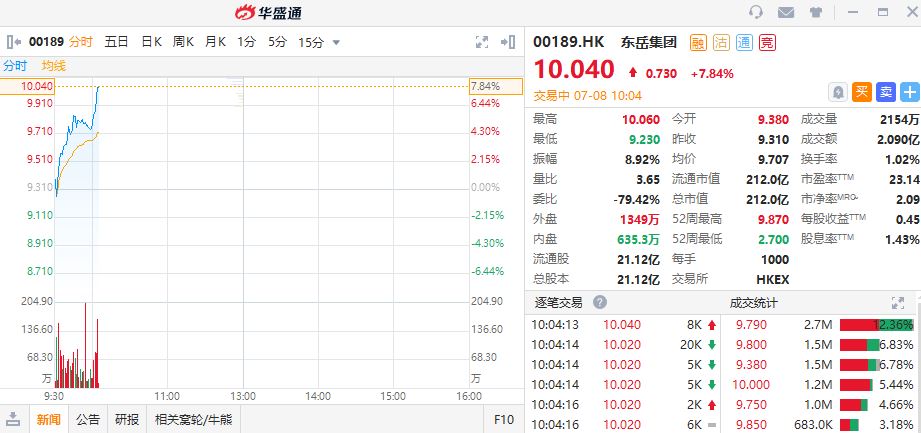
Task: Click the 52周最高 value 9.870
Action: pyautogui.click(x=774, y=219)
